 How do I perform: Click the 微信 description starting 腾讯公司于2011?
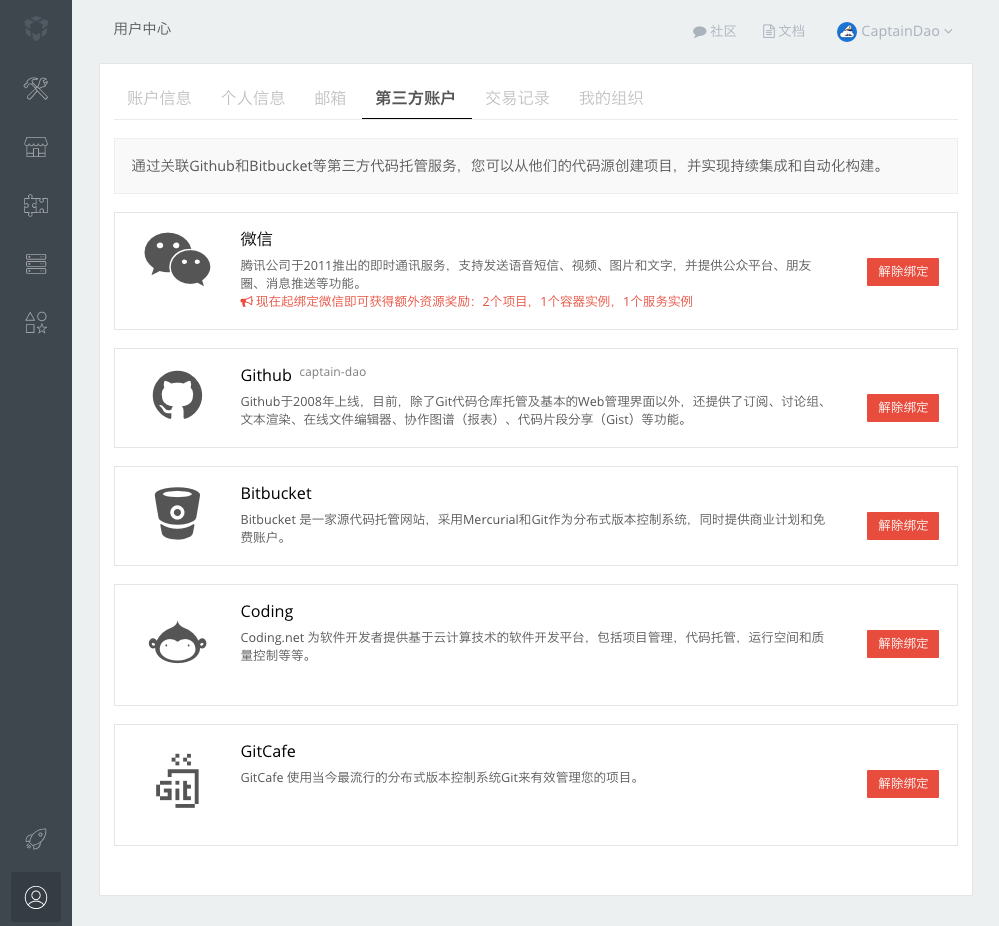point(526,274)
